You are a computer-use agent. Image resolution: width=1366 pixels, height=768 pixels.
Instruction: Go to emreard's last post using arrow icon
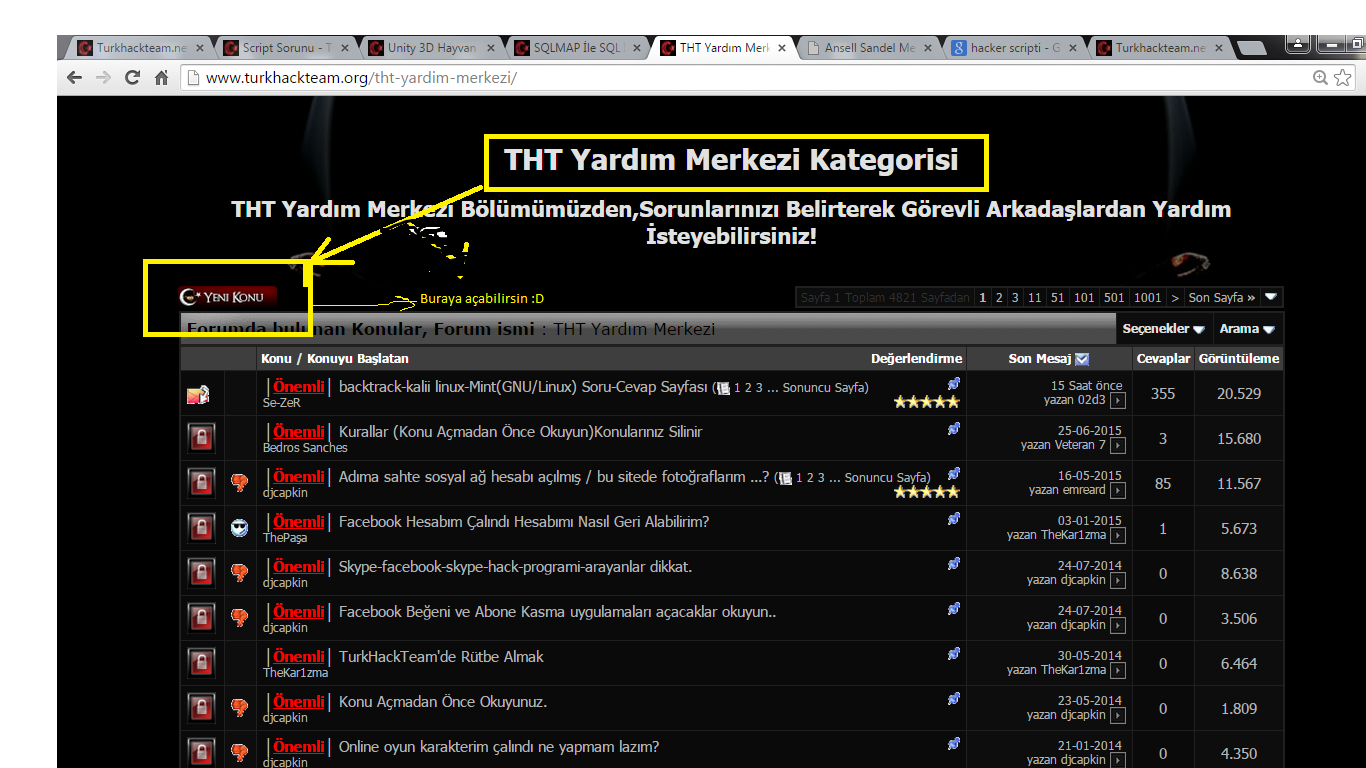(x=1118, y=491)
